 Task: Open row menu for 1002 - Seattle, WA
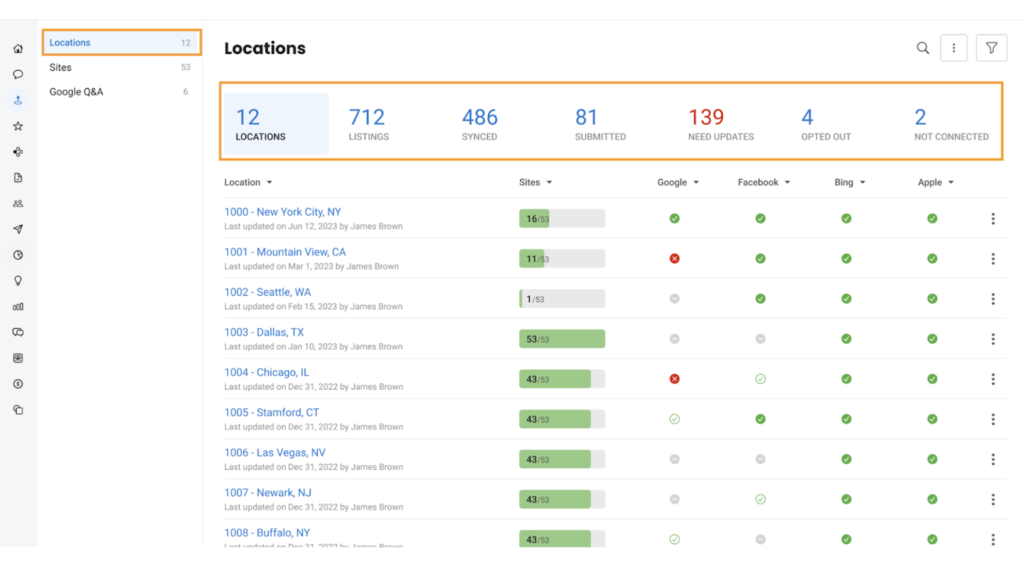993,299
